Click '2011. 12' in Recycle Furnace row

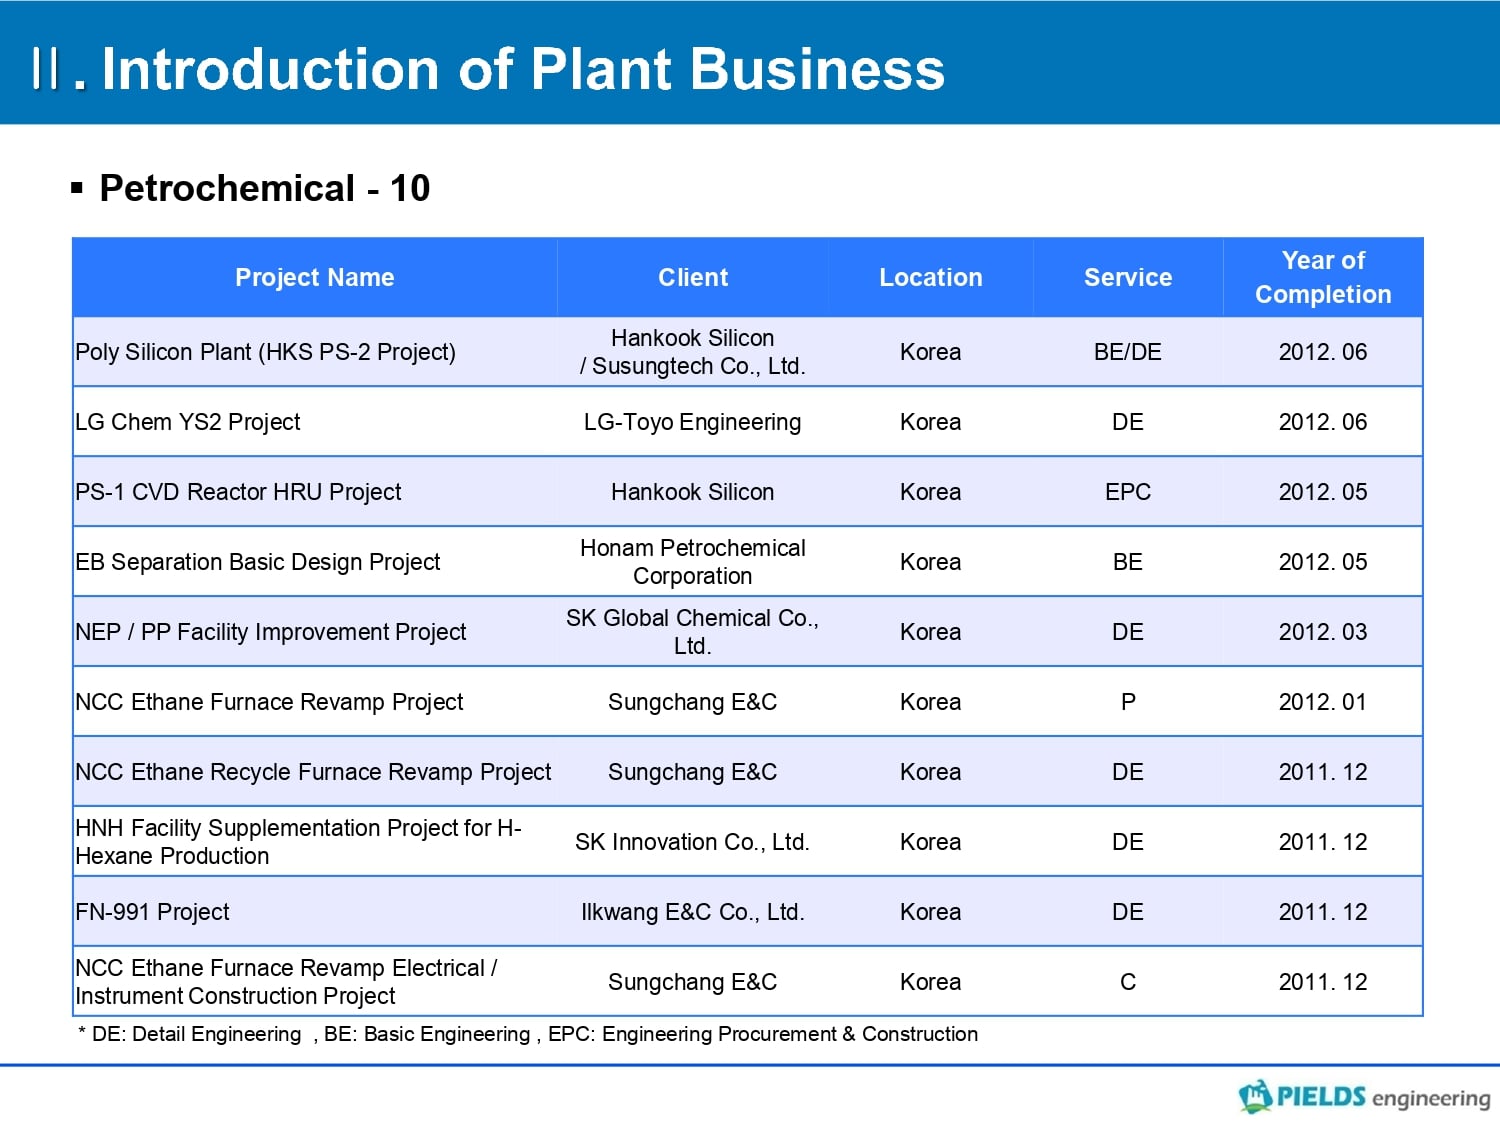[1323, 772]
